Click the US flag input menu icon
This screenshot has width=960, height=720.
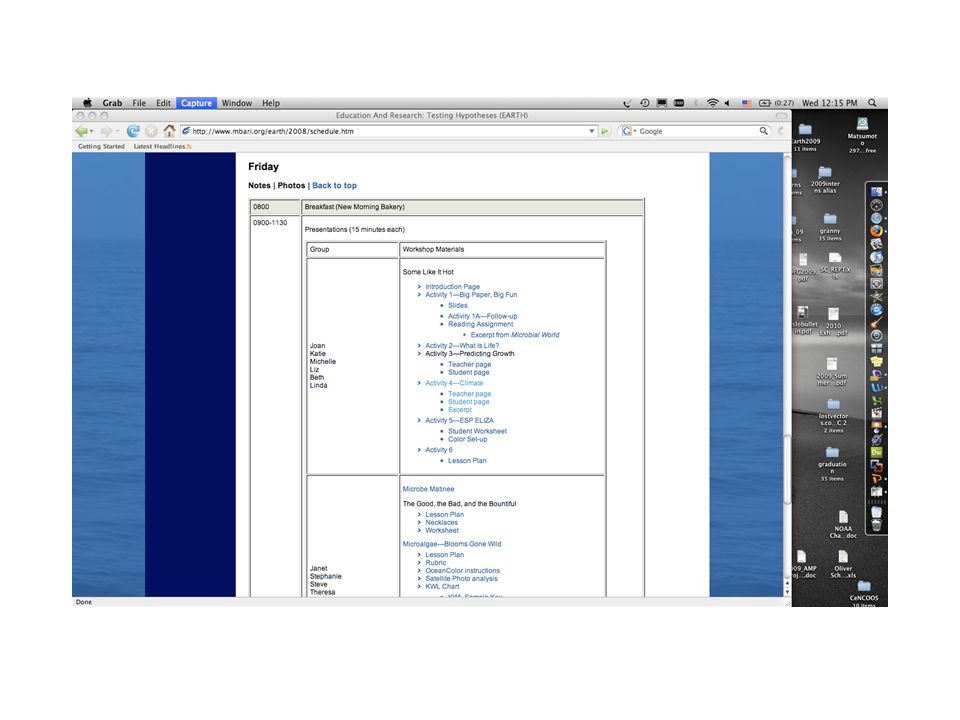click(x=746, y=103)
